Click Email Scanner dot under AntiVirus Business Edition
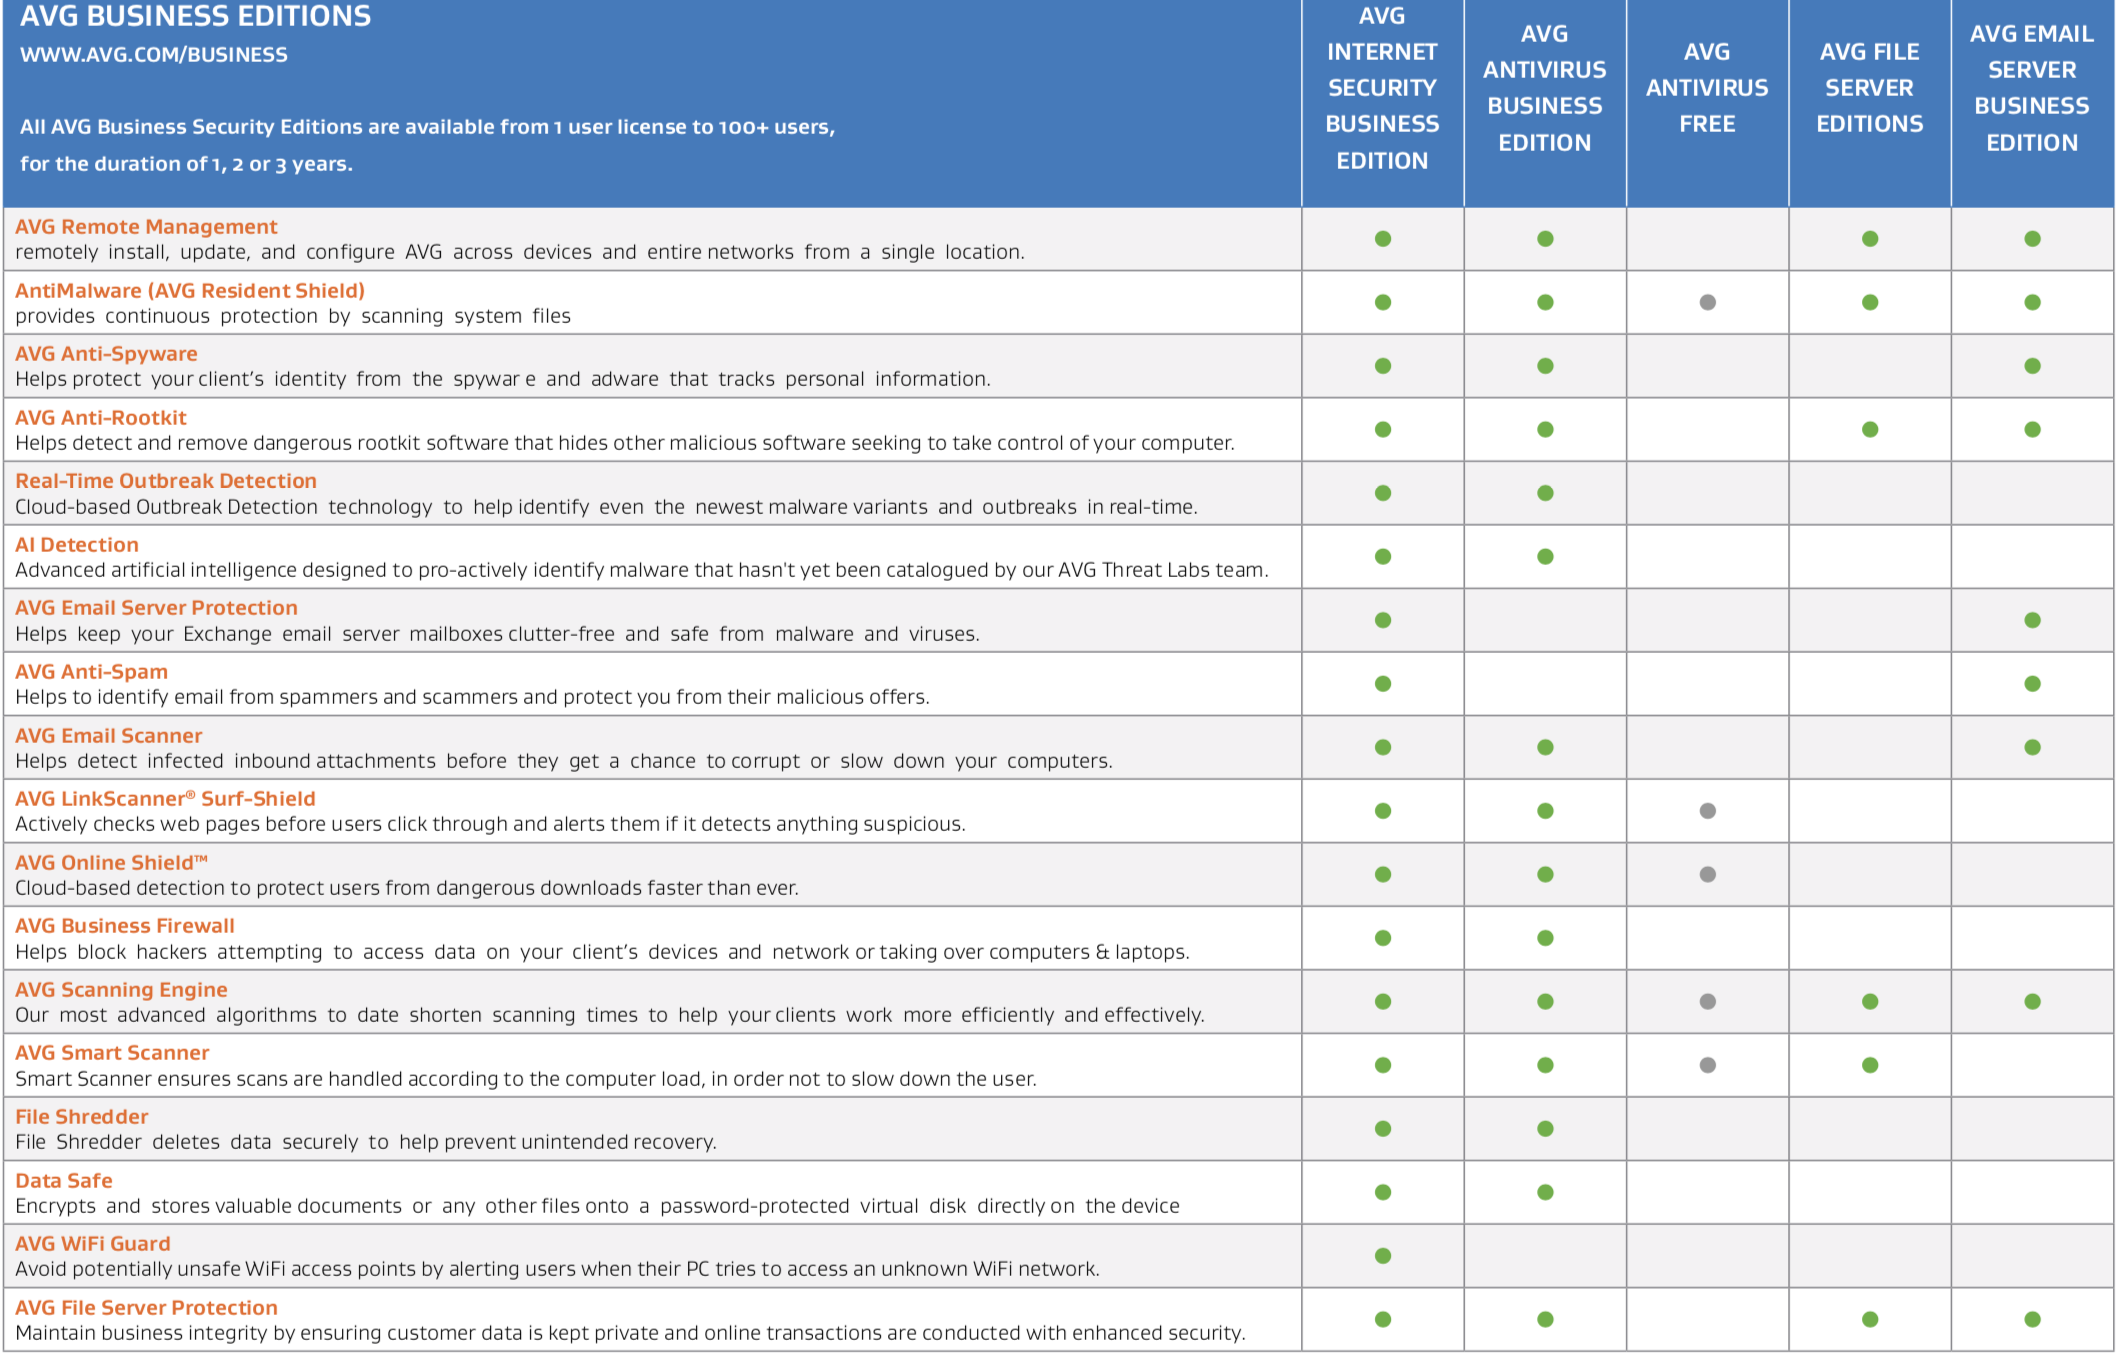The width and height of the screenshot is (2117, 1356). 1545,747
